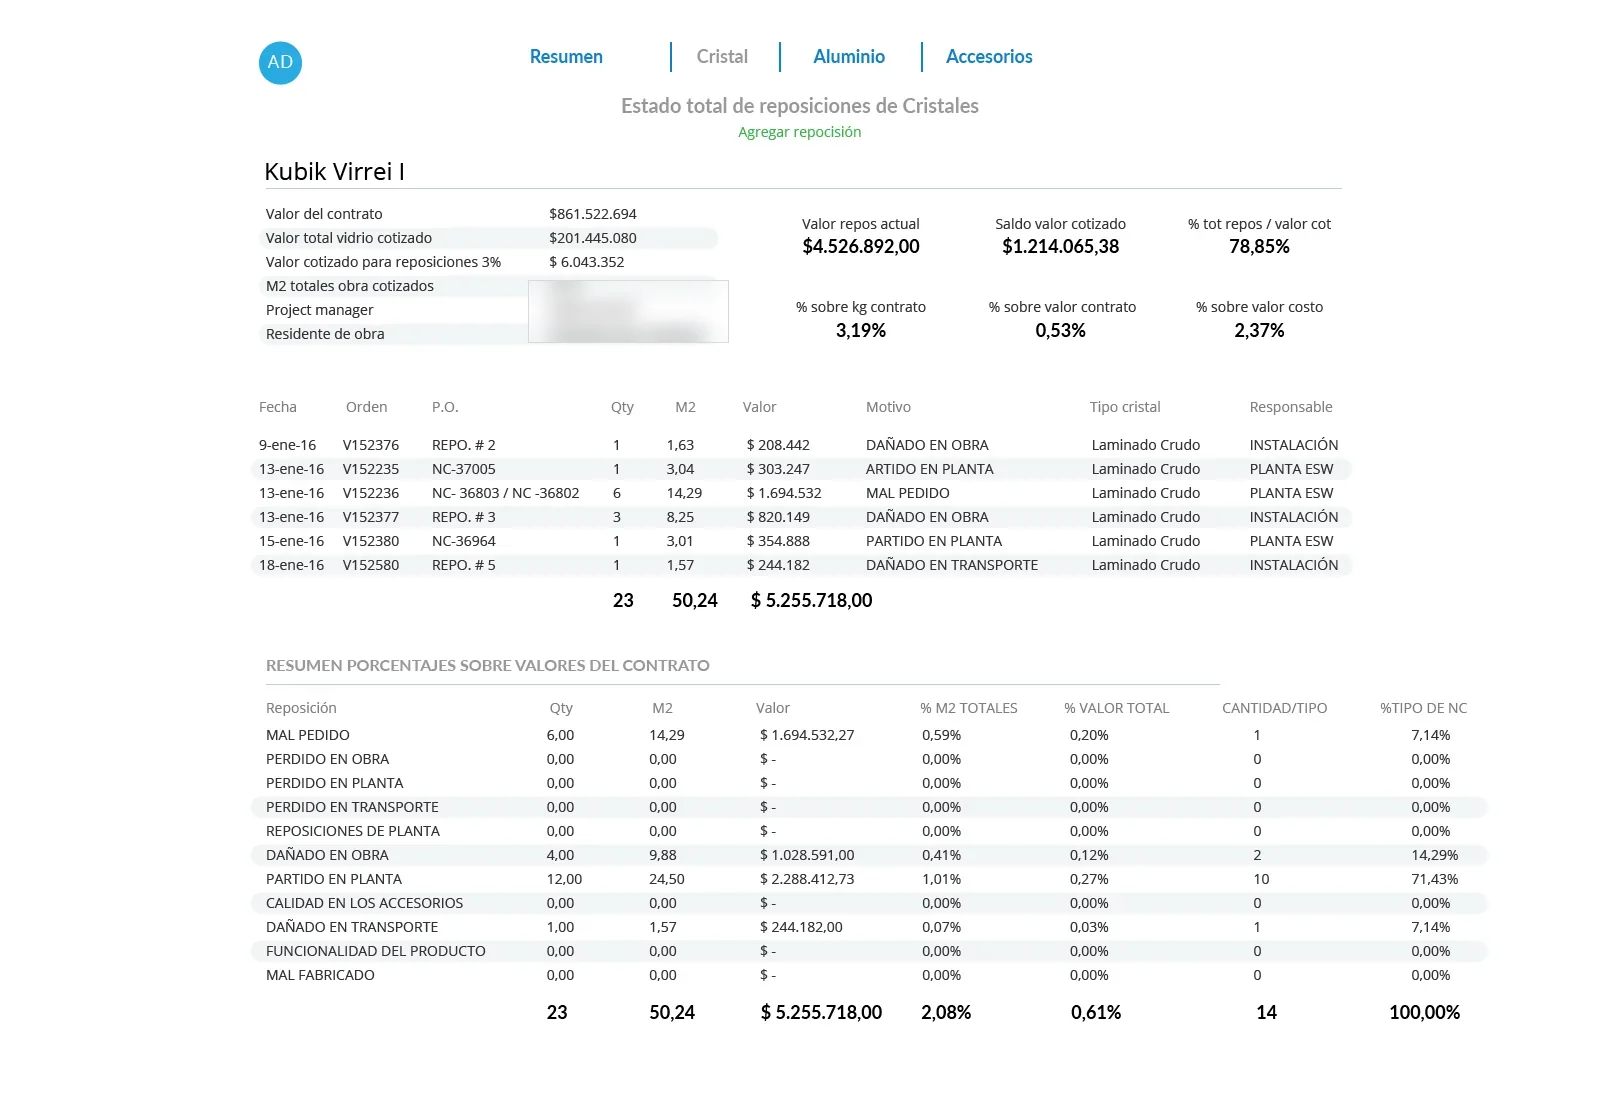Click the 78,85% percentage value
Image resolution: width=1600 pixels, height=1099 pixels.
click(1259, 246)
